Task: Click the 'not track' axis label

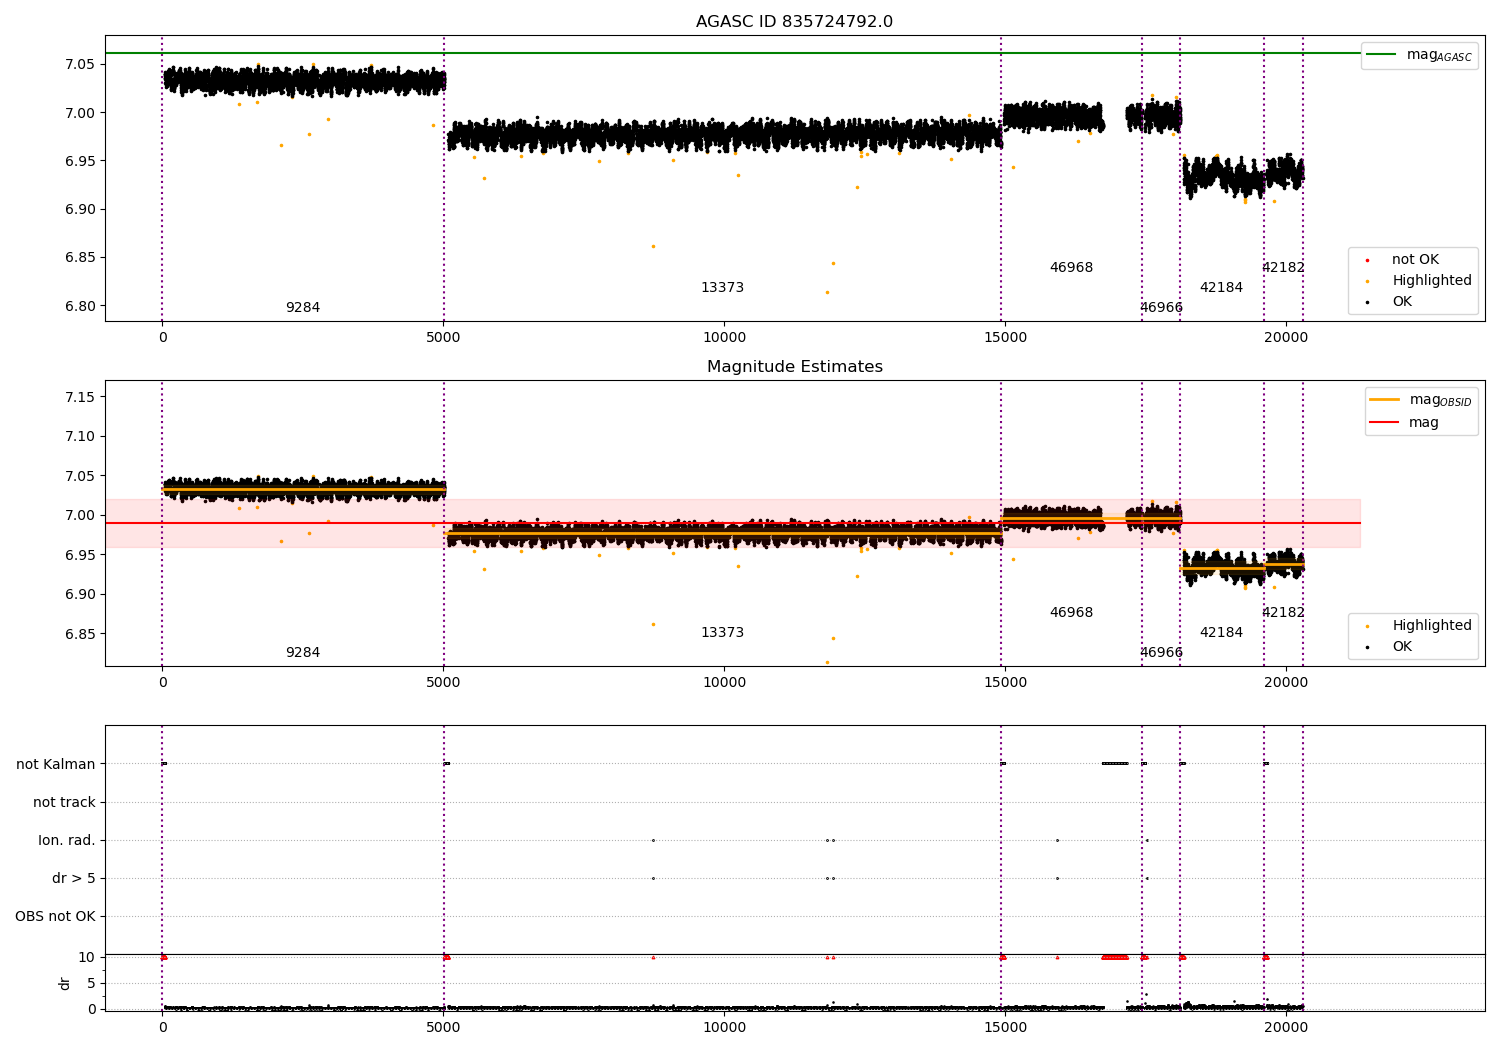Action: 64,803
